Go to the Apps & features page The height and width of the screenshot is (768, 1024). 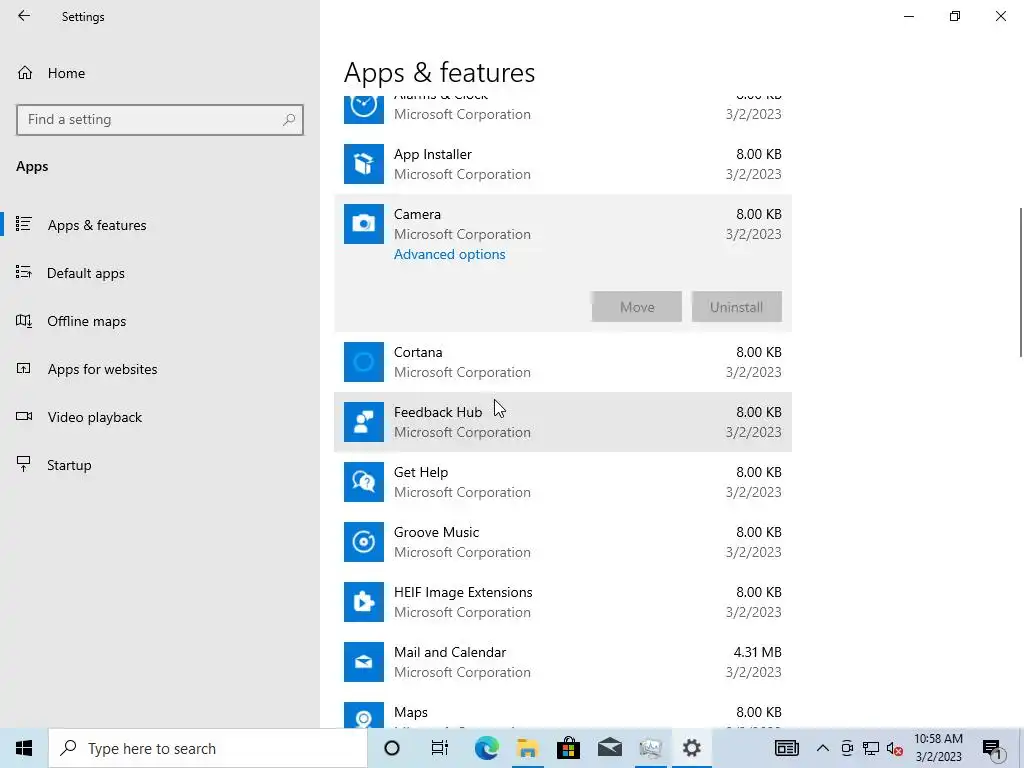click(x=97, y=225)
